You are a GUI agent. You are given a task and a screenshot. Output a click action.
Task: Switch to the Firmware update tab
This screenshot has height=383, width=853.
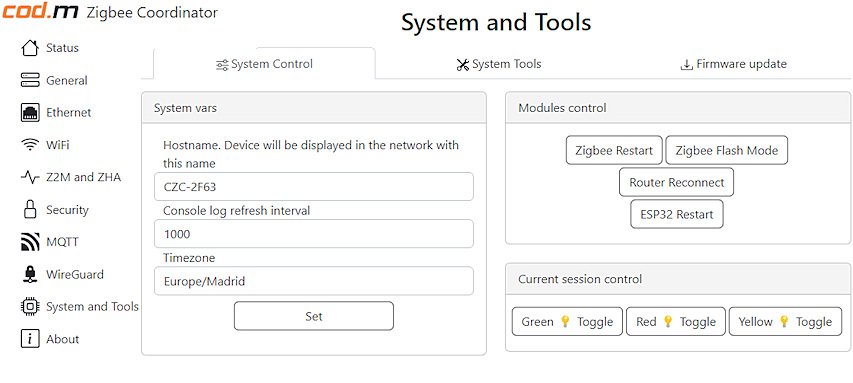[733, 64]
